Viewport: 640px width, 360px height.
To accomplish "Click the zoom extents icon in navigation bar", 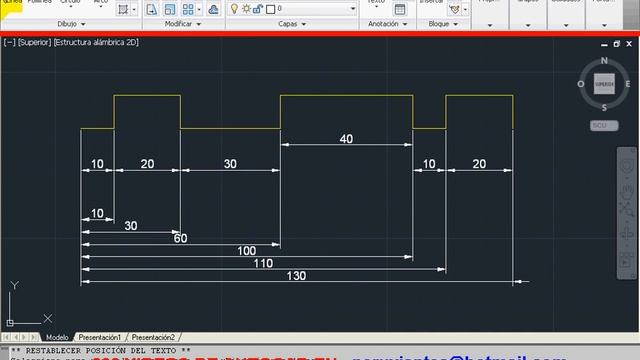I will (627, 209).
